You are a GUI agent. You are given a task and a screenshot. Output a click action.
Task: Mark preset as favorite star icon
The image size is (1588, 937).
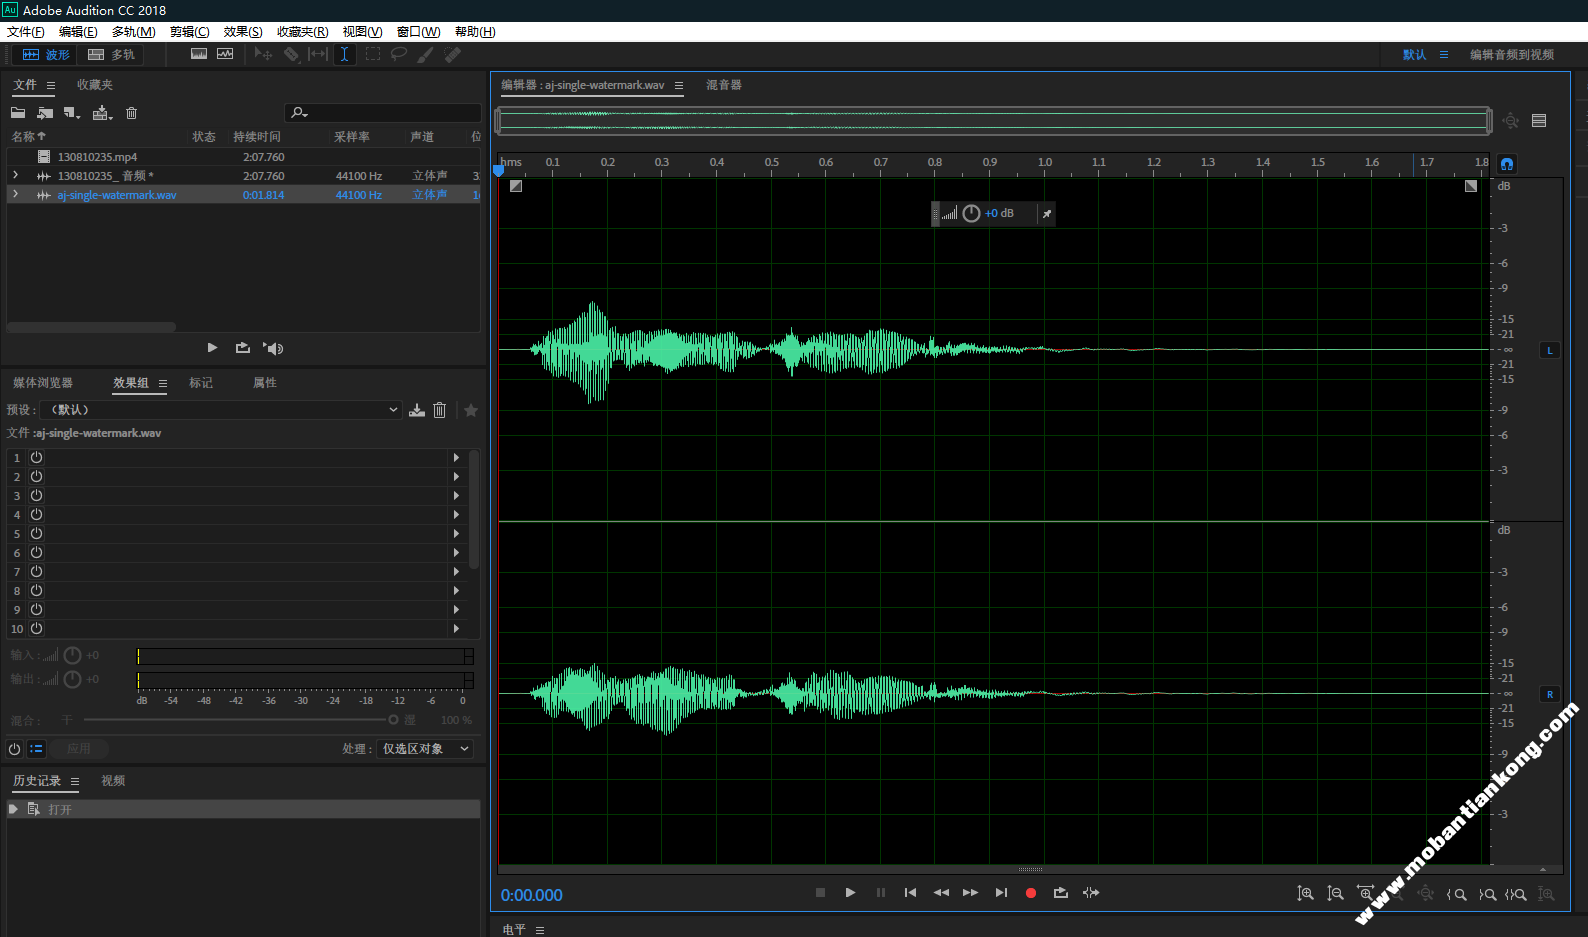(471, 410)
